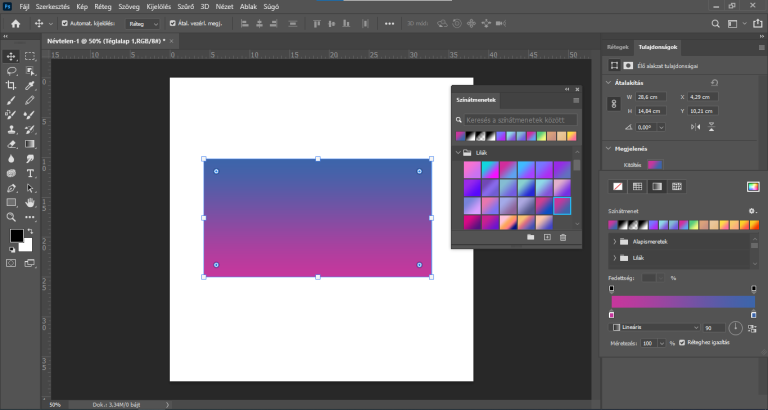Open the Réteg auto-select dropdown
768x410 pixels.
tap(143, 24)
